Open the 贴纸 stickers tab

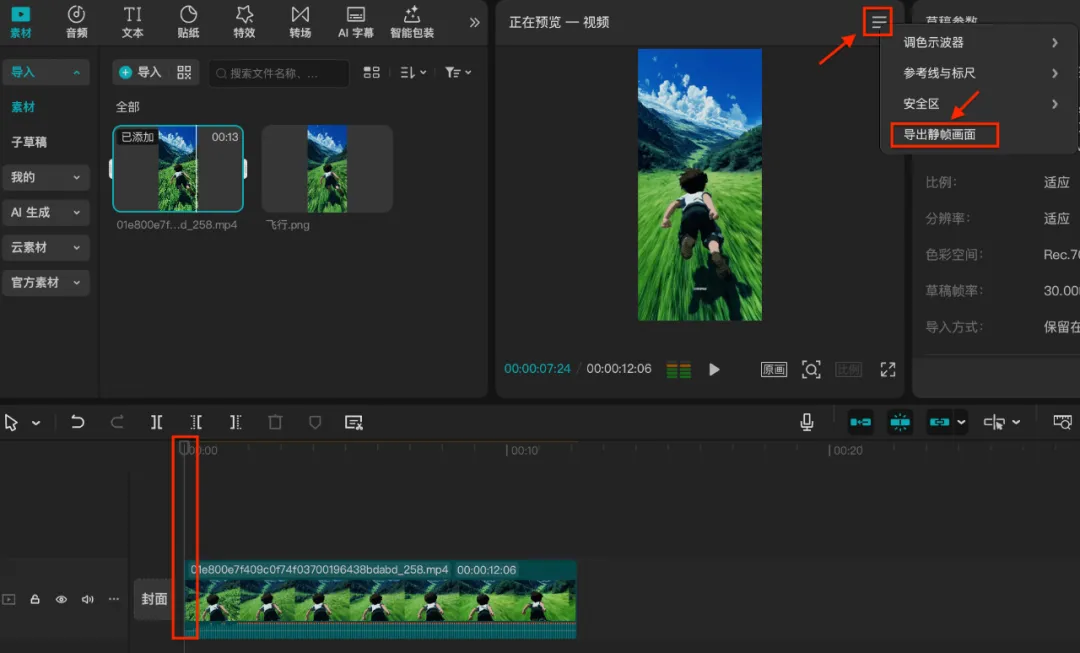coord(188,22)
